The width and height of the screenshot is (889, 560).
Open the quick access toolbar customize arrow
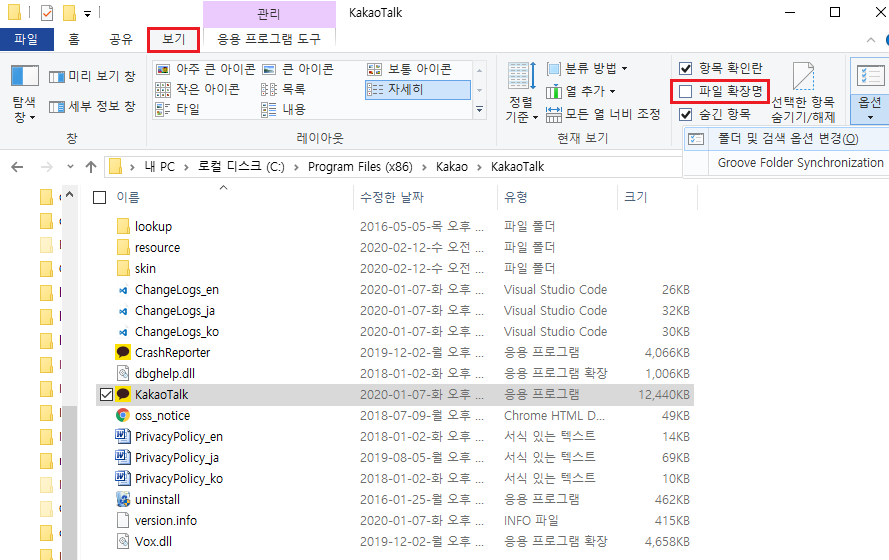click(x=87, y=13)
